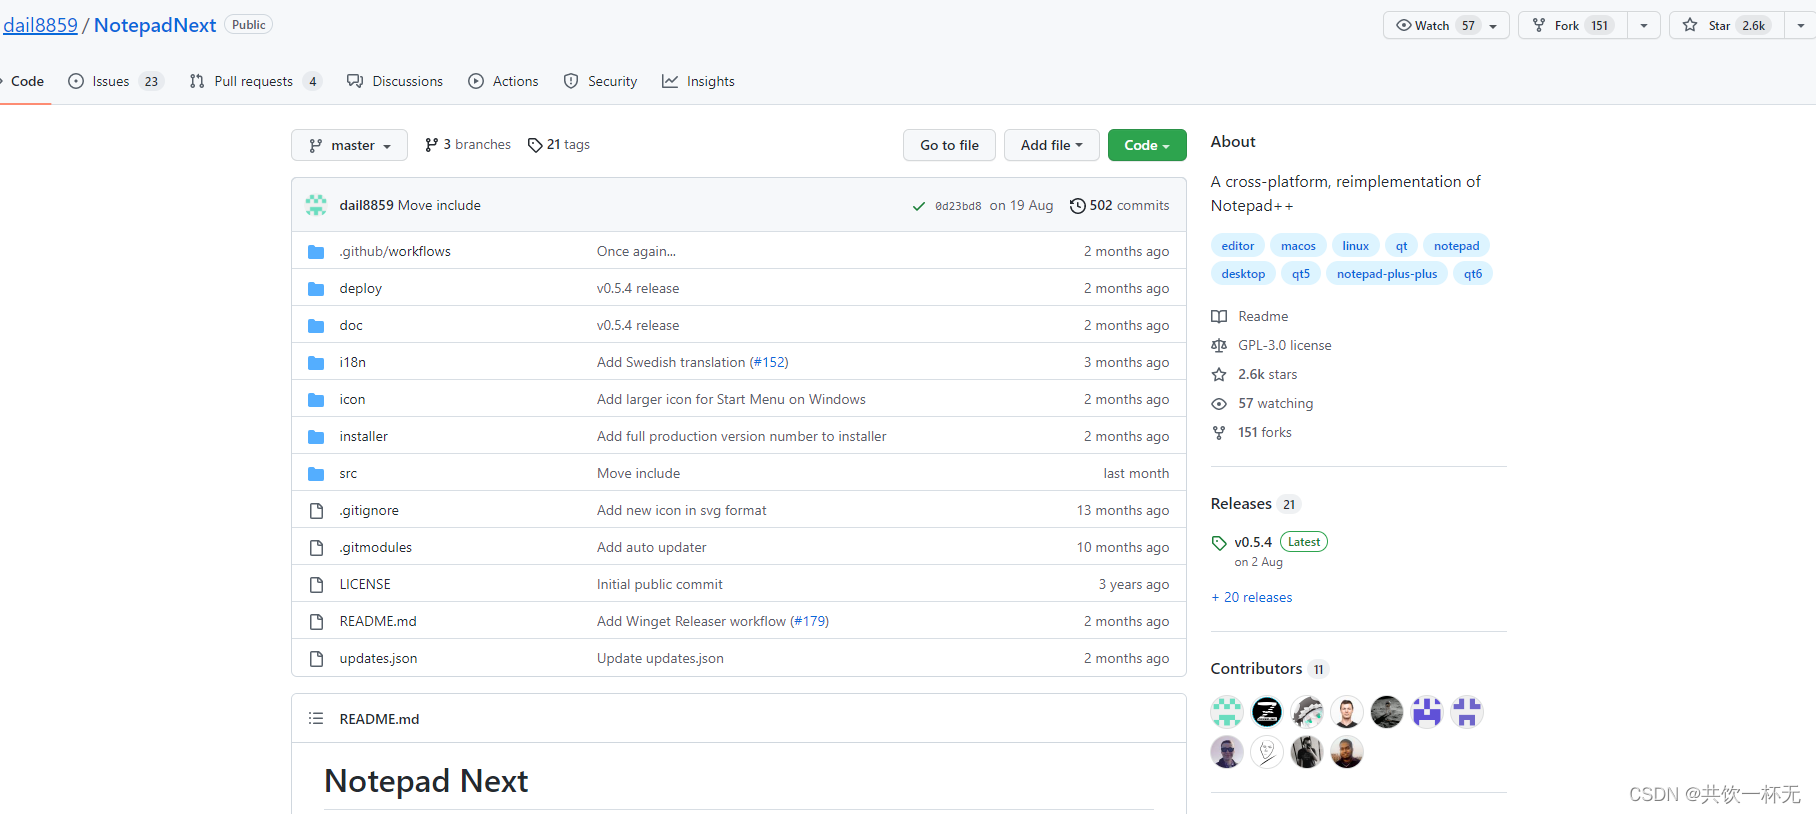Image resolution: width=1816 pixels, height=814 pixels.
Task: Select the macos topic tag
Action: click(1298, 246)
